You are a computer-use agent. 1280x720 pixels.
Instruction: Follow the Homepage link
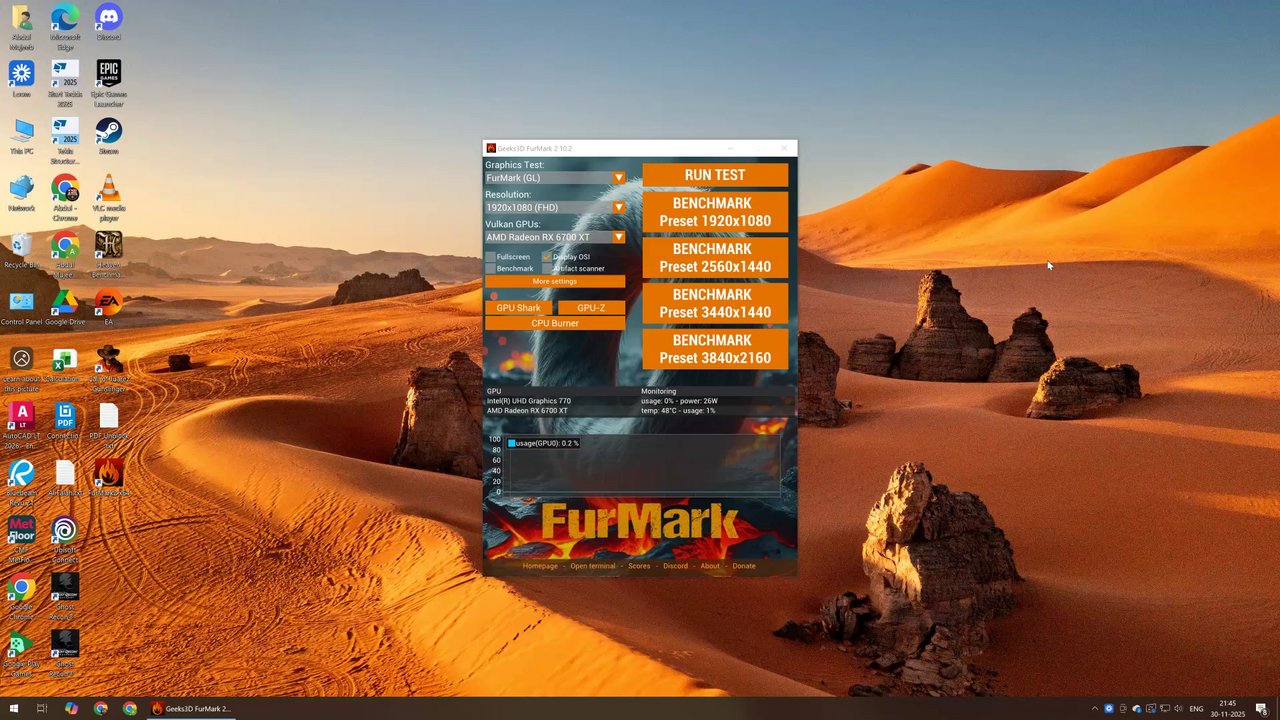(540, 566)
